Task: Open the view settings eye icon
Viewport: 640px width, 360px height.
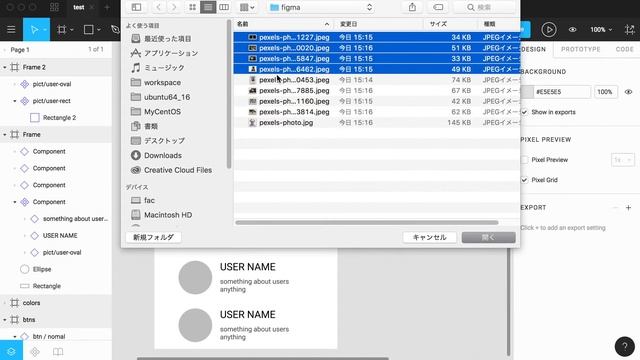Action: 572,29
